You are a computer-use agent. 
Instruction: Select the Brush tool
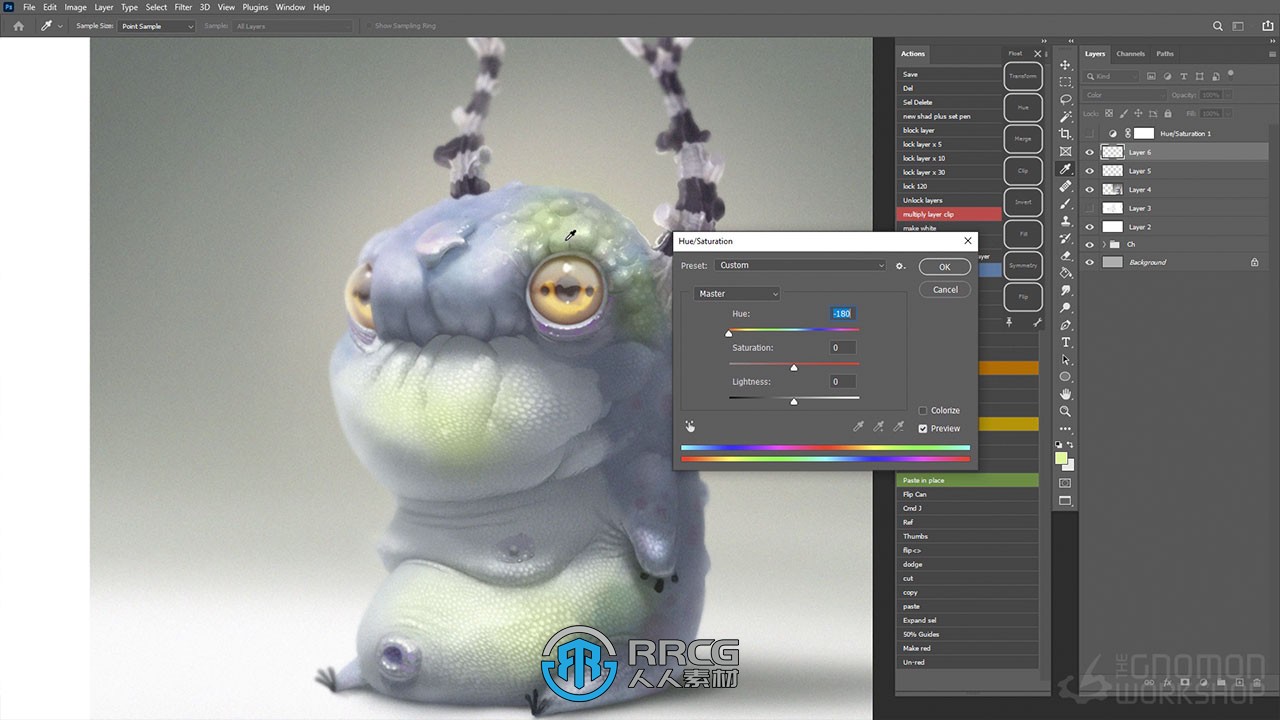(1065, 204)
